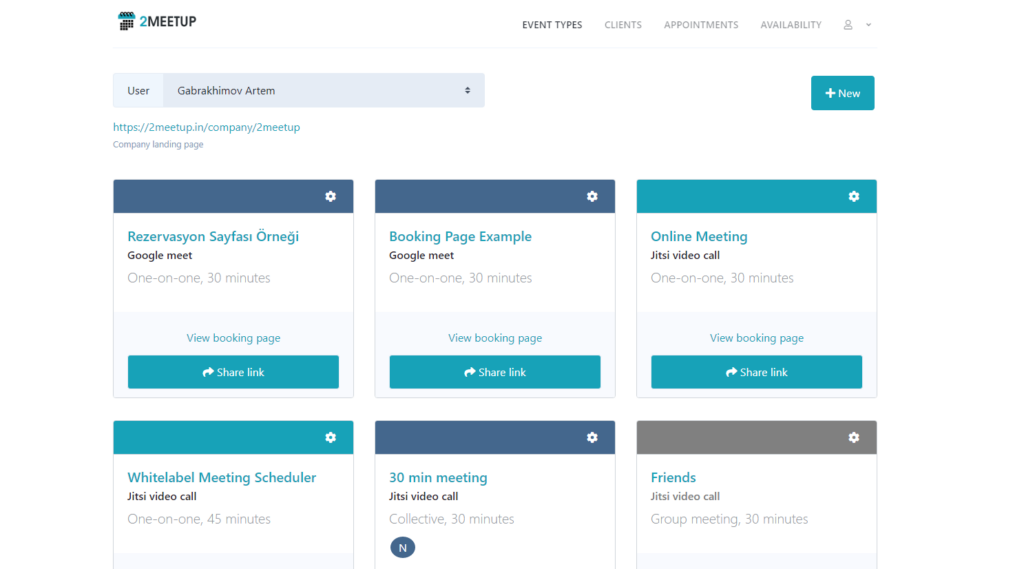The width and height of the screenshot is (1024, 569).
Task: Open Online Meeting event title
Action: [699, 236]
